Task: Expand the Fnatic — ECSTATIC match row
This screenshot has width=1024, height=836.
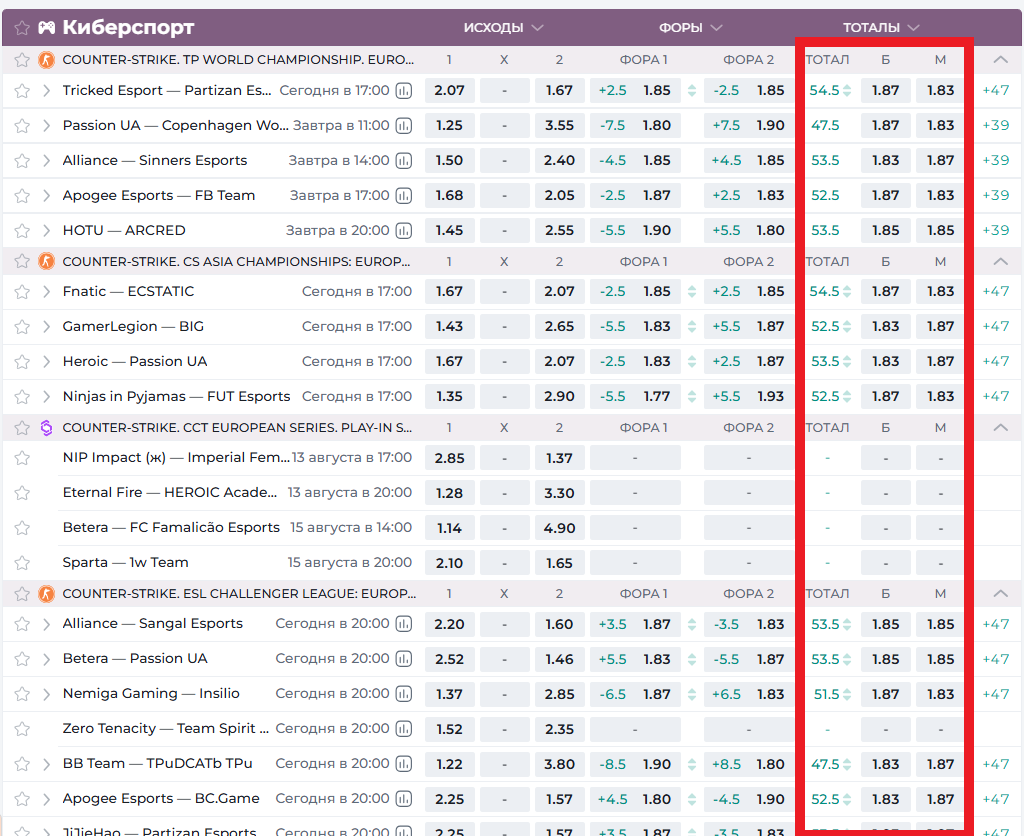Action: pos(46,291)
